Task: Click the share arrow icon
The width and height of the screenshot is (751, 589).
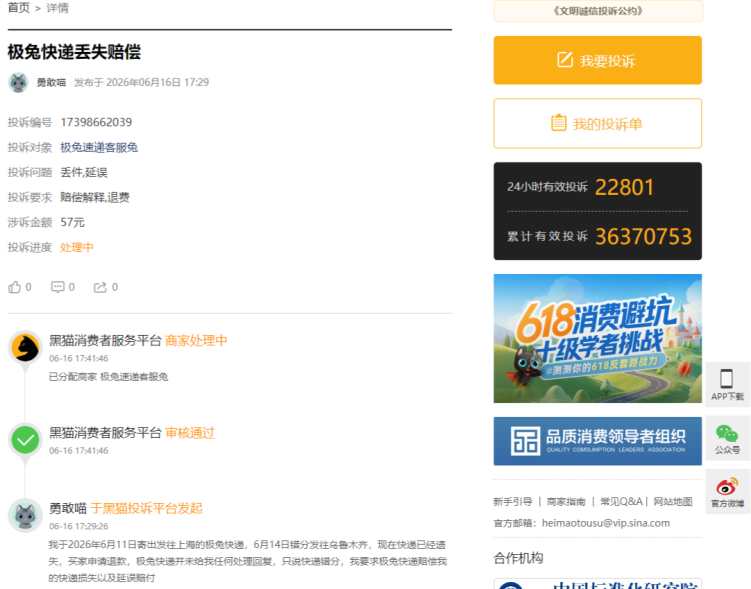Action: point(100,287)
